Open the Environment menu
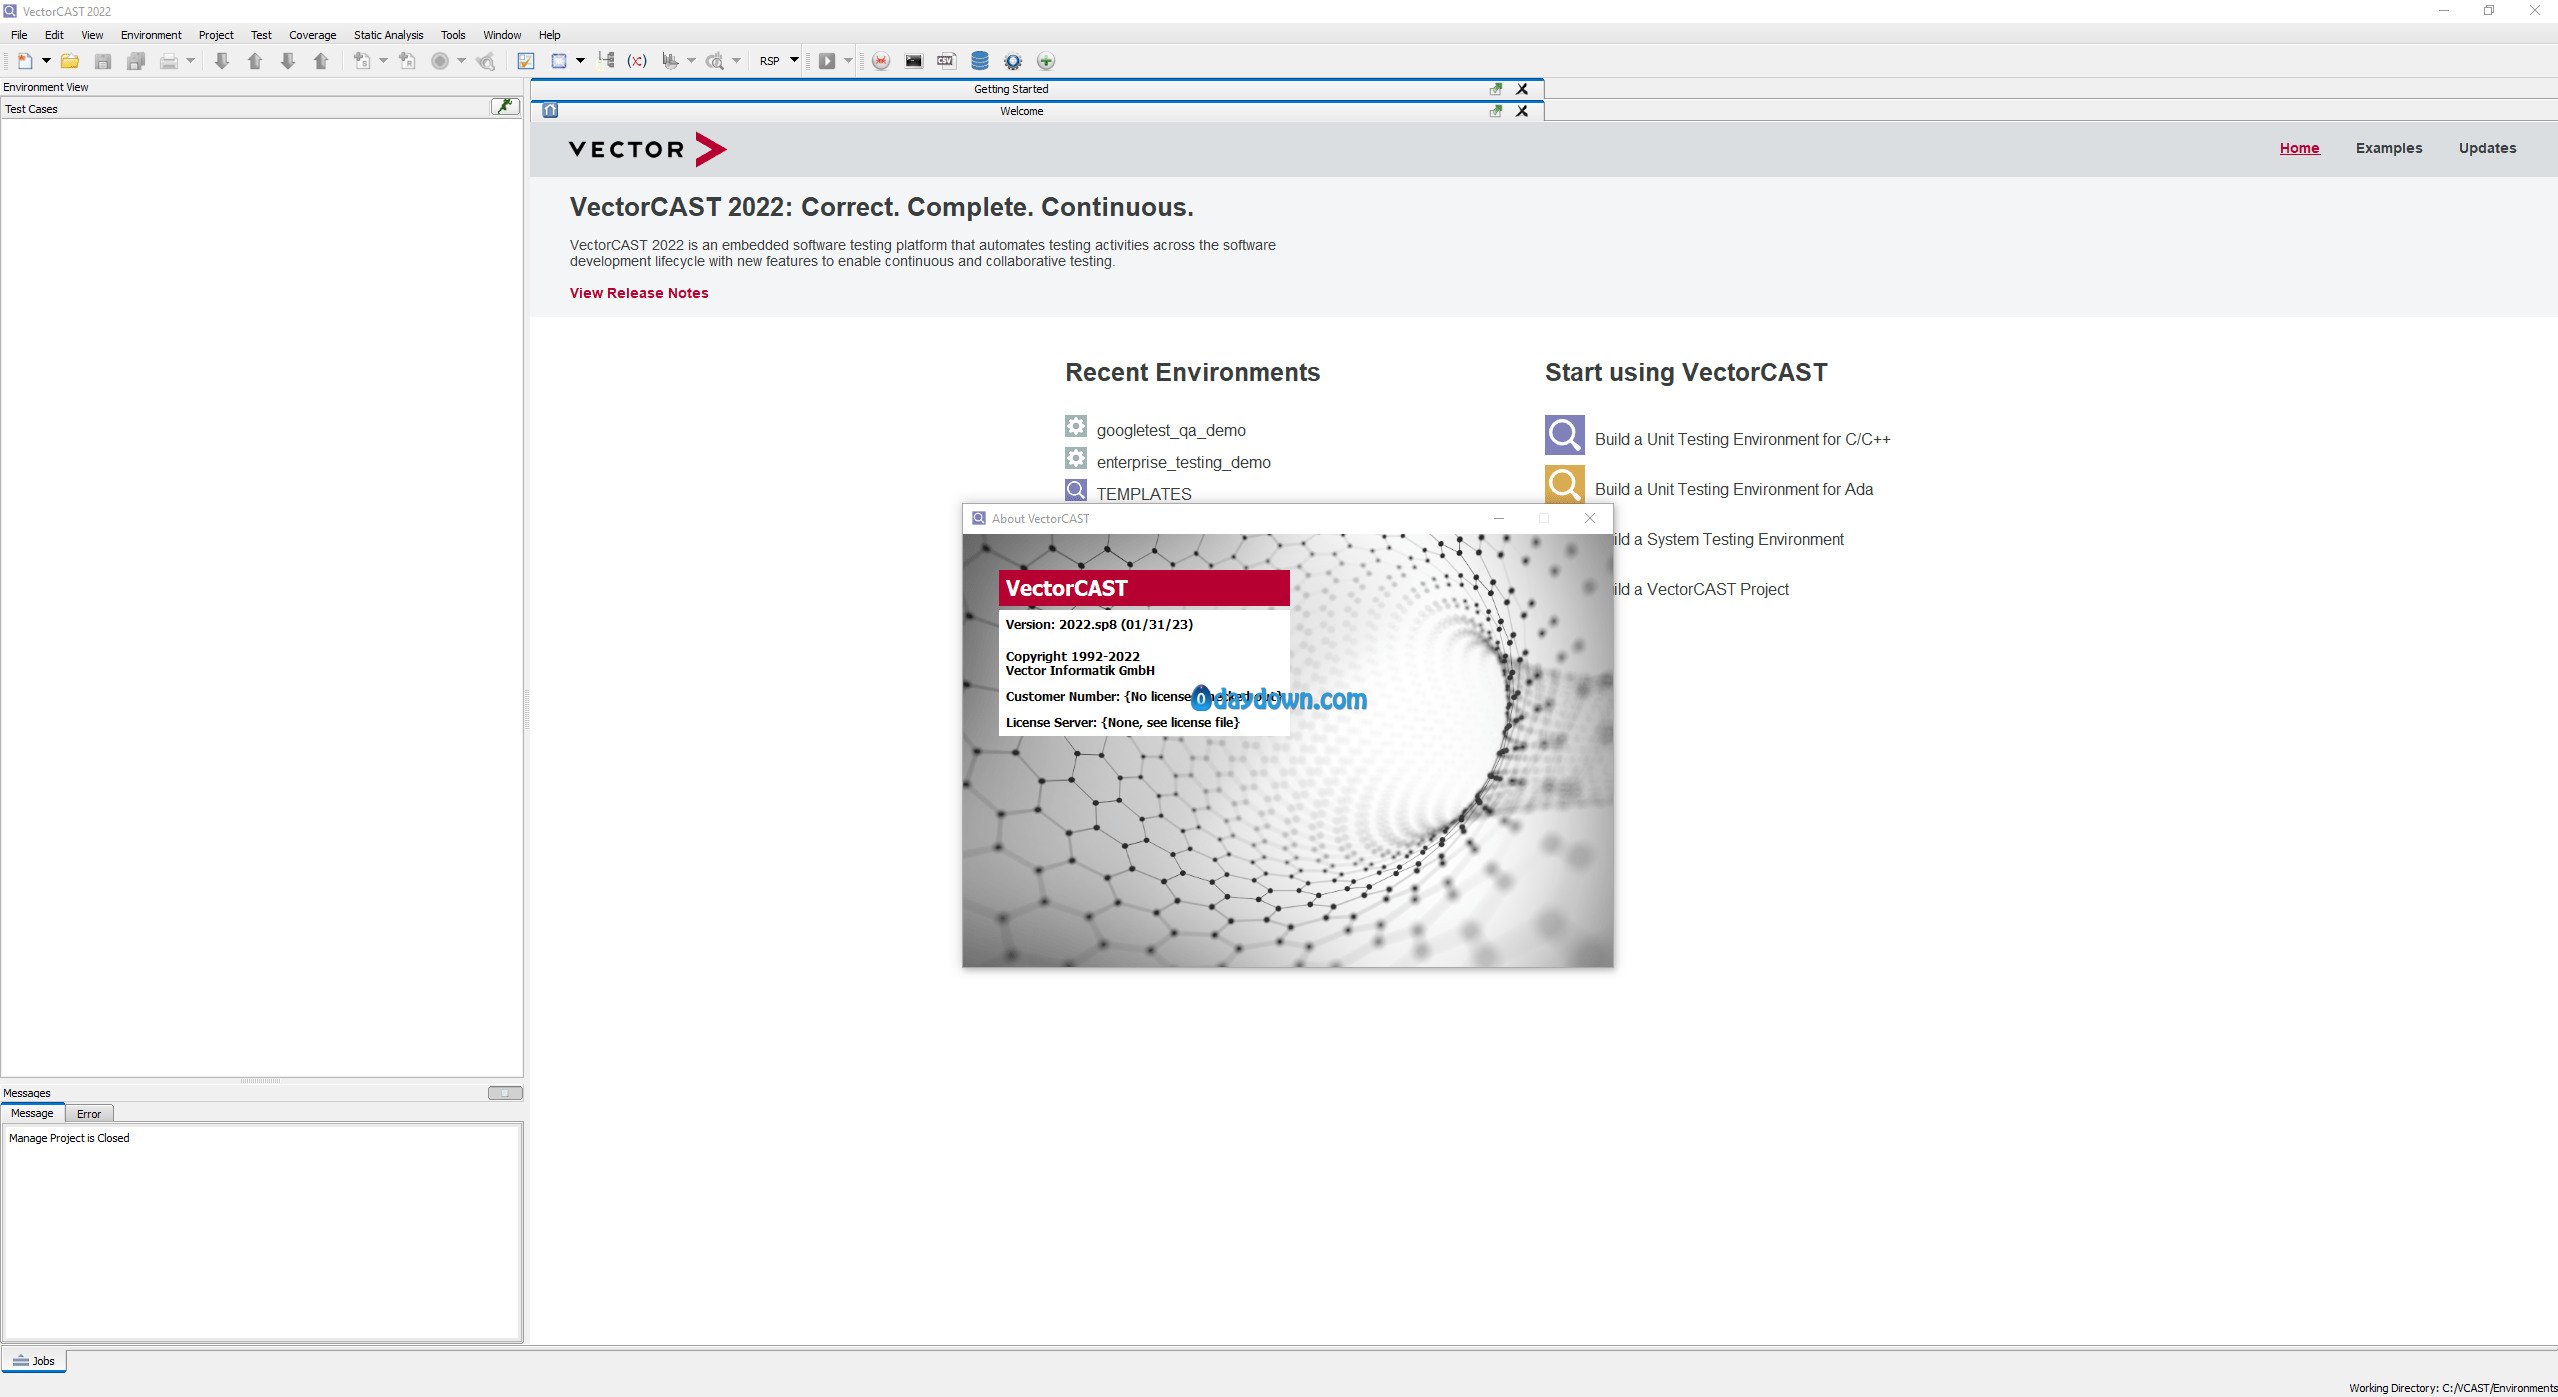The height and width of the screenshot is (1397, 2558). click(x=151, y=35)
